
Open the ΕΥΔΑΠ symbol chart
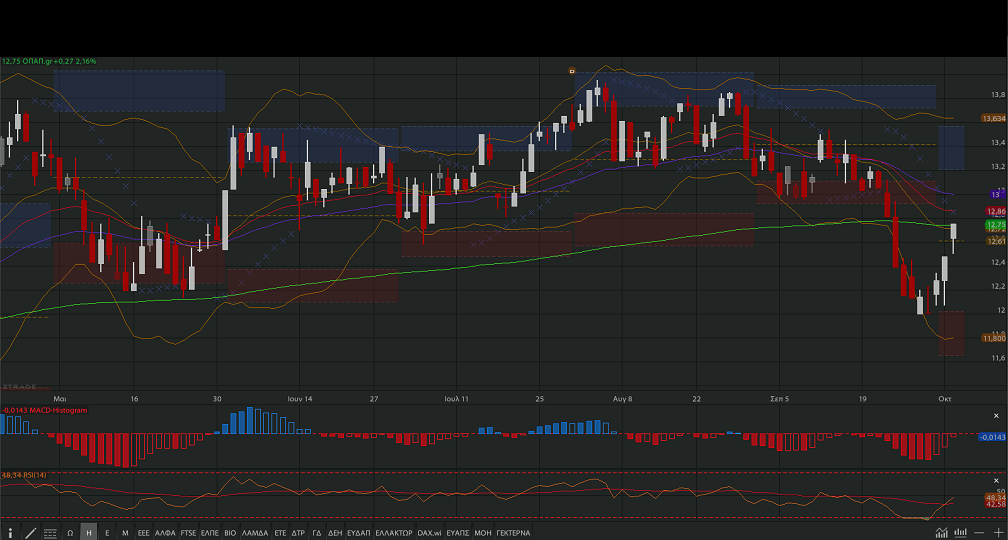pyautogui.click(x=359, y=533)
